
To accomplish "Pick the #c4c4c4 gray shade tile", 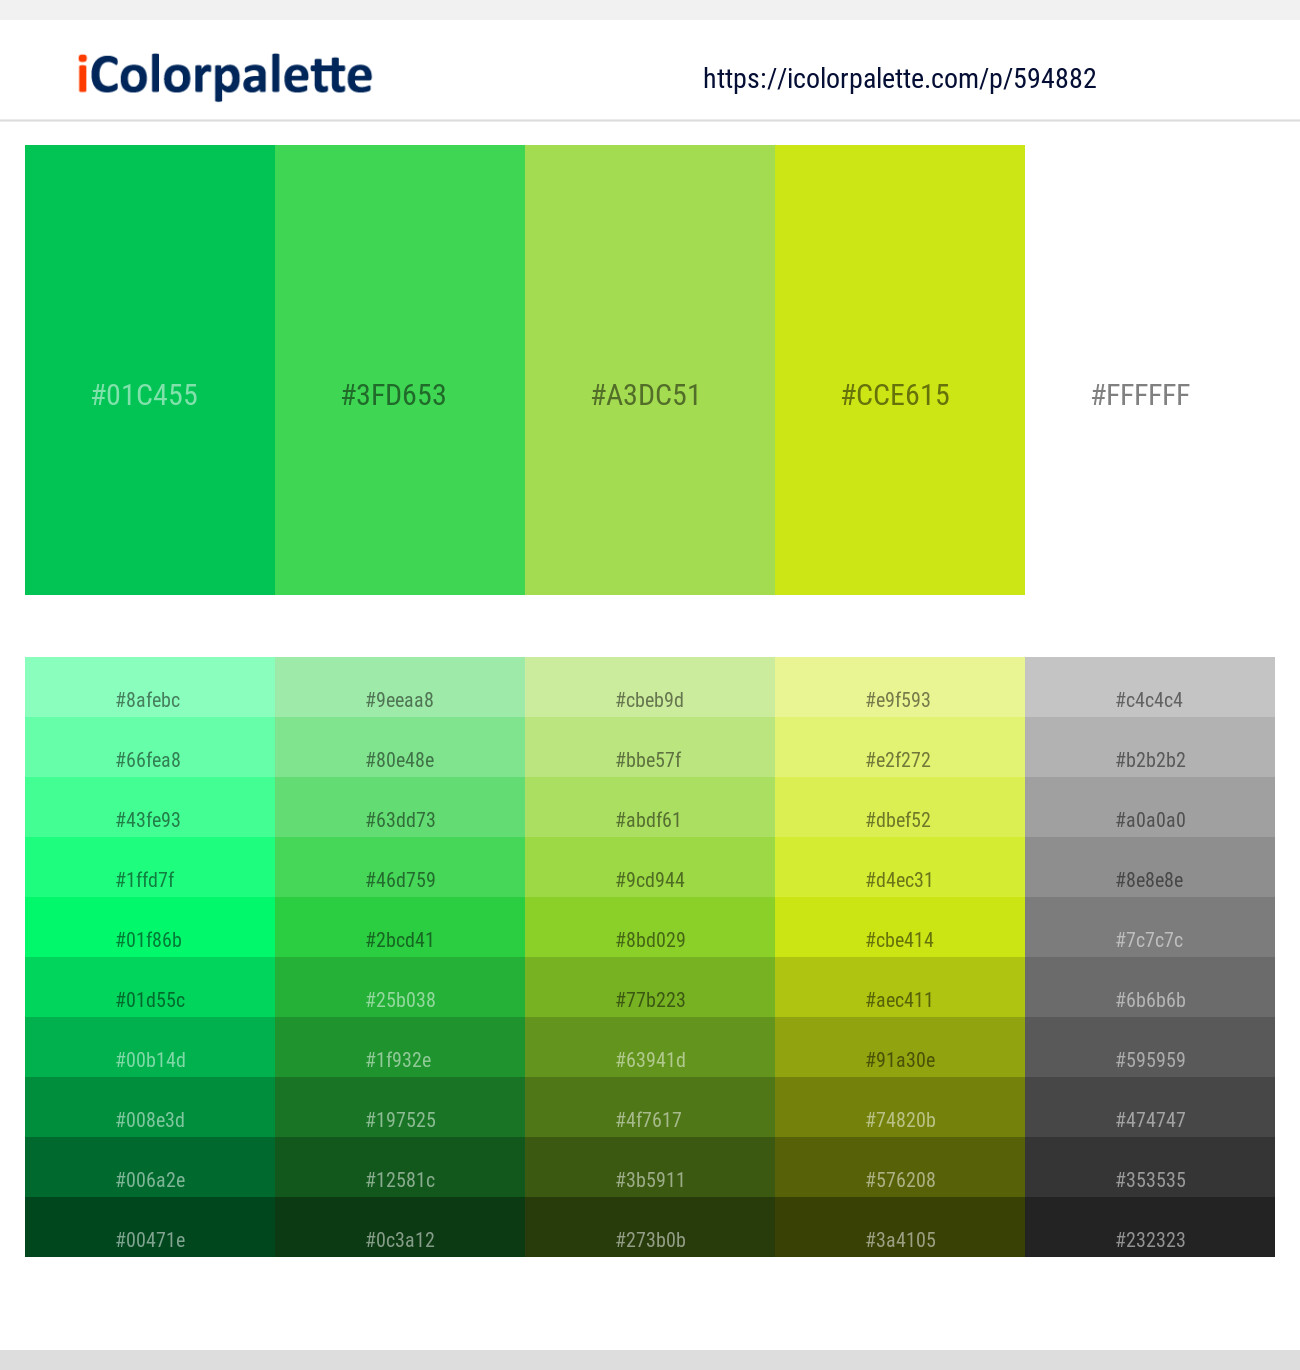I will coord(1149,699).
